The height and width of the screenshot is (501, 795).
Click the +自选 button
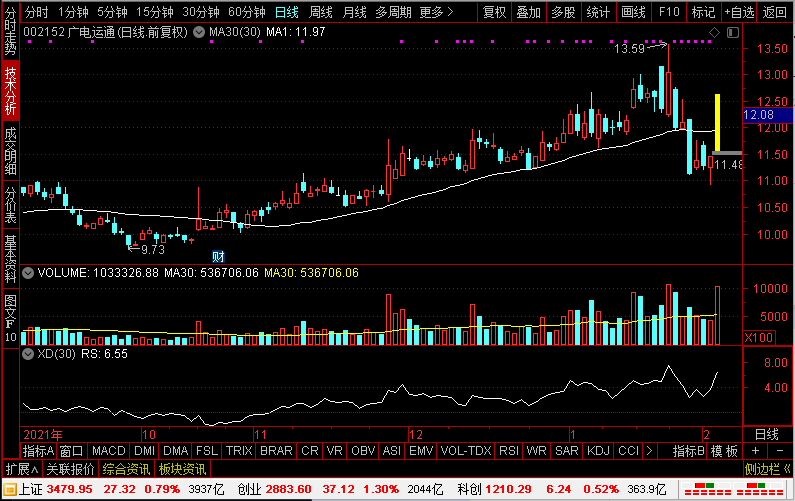pos(739,12)
